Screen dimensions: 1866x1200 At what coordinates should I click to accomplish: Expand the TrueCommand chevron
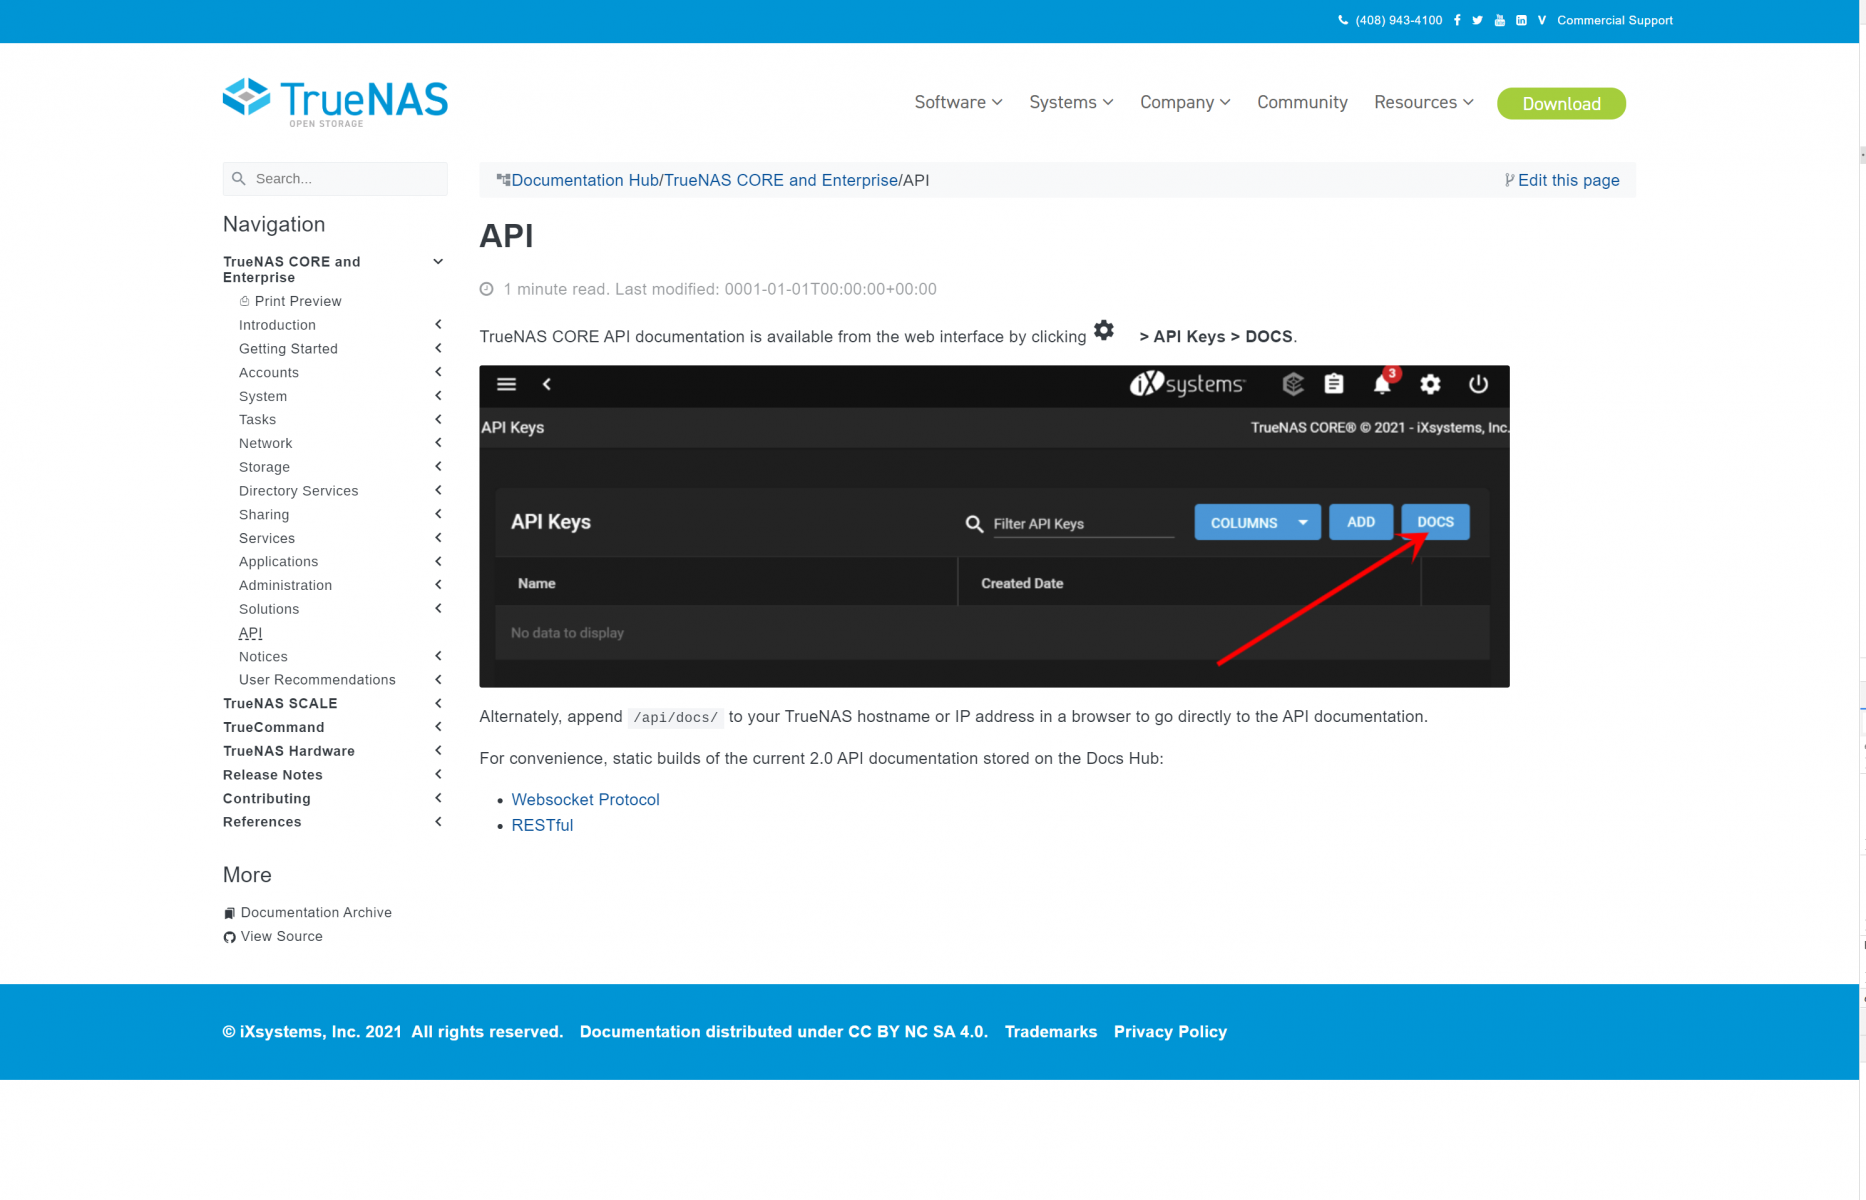438,727
